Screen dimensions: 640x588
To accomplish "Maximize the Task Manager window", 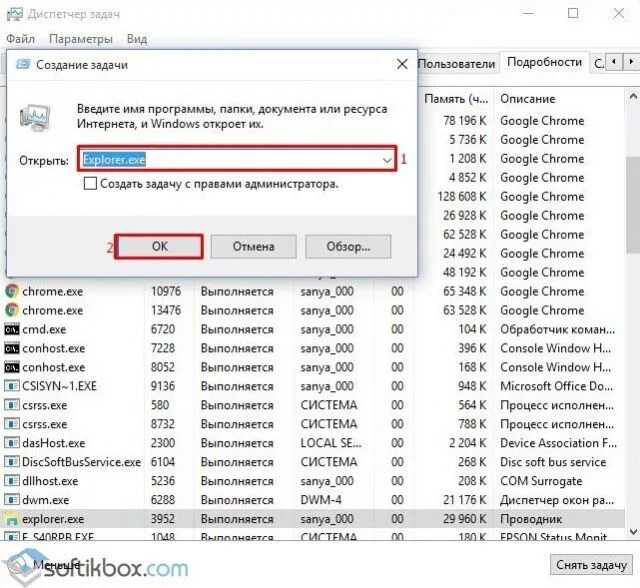I will [573, 13].
